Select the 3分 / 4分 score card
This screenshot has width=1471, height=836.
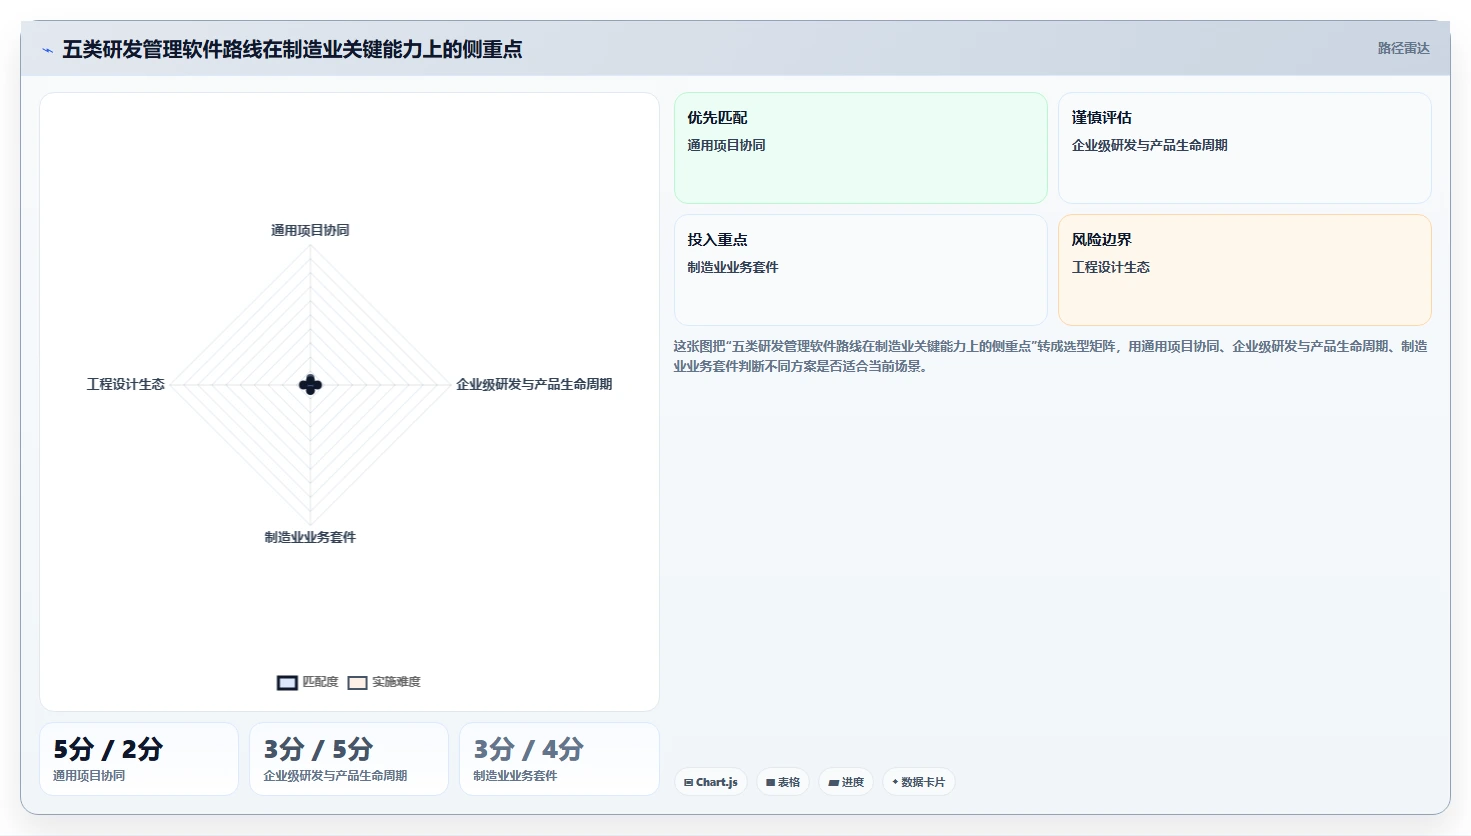[559, 759]
